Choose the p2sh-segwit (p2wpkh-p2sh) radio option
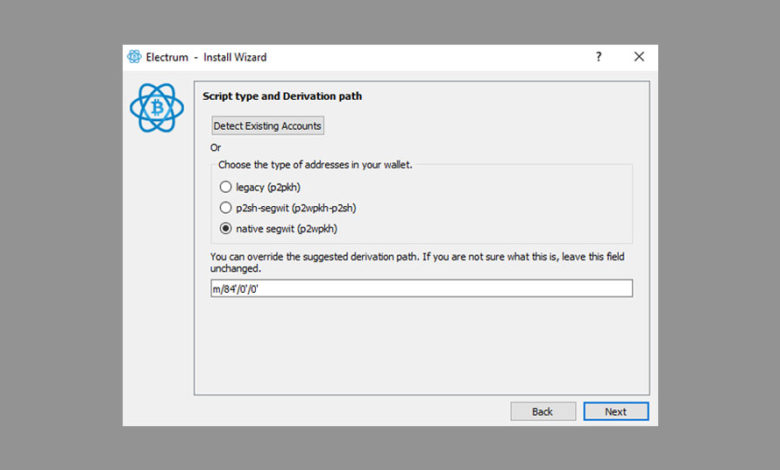This screenshot has height=470, width=780. [x=225, y=208]
